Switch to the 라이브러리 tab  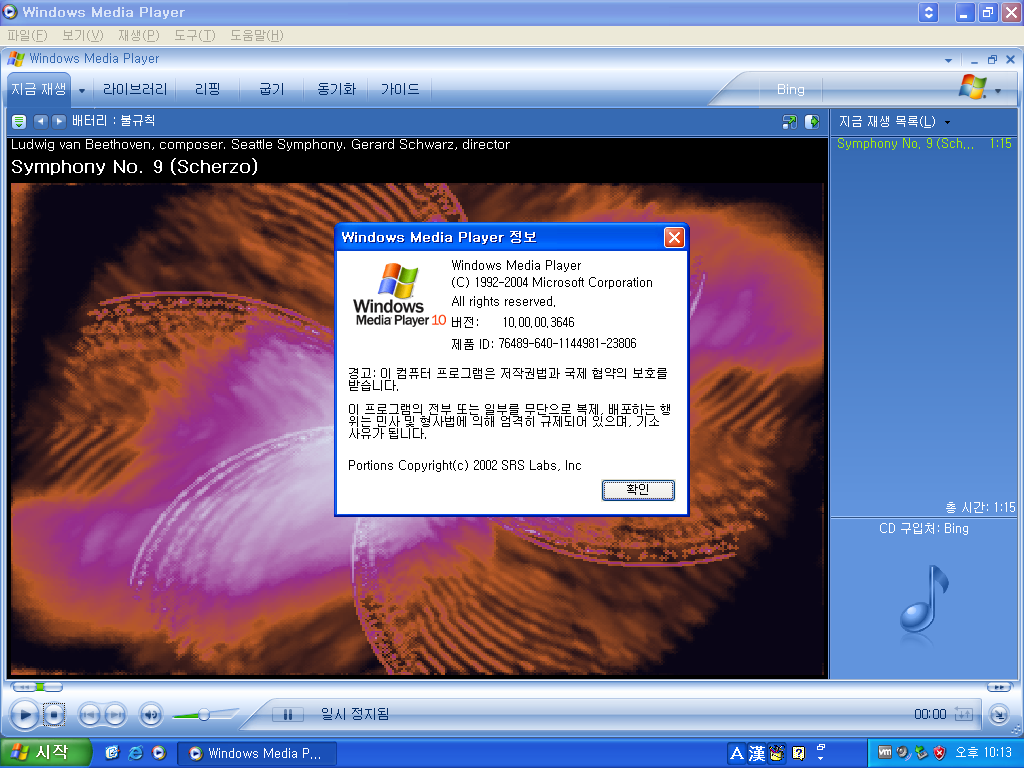(x=135, y=89)
